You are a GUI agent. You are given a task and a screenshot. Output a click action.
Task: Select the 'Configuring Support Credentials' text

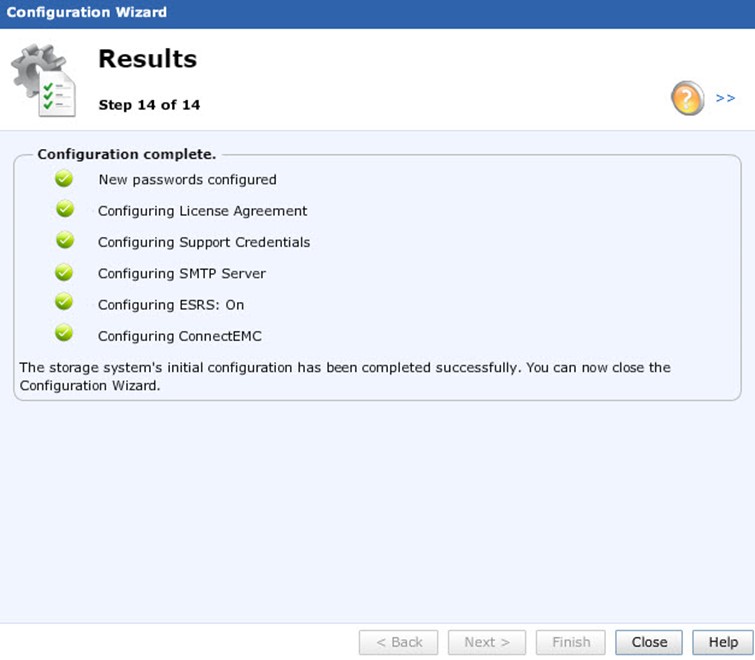(204, 242)
